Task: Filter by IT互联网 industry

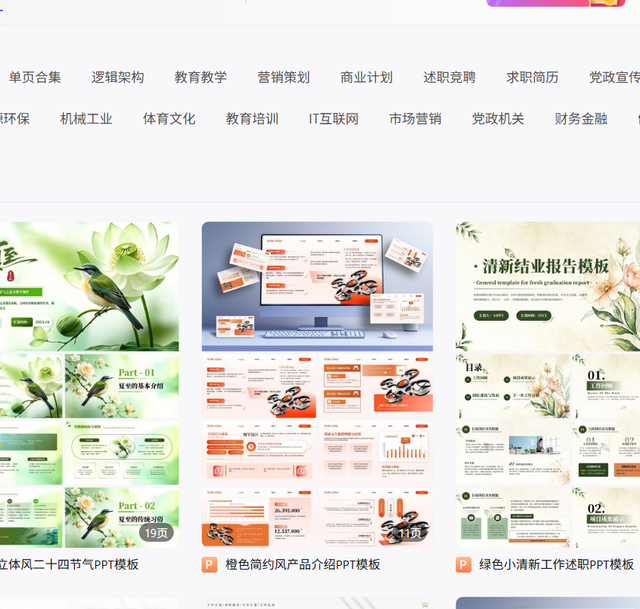Action: 333,119
